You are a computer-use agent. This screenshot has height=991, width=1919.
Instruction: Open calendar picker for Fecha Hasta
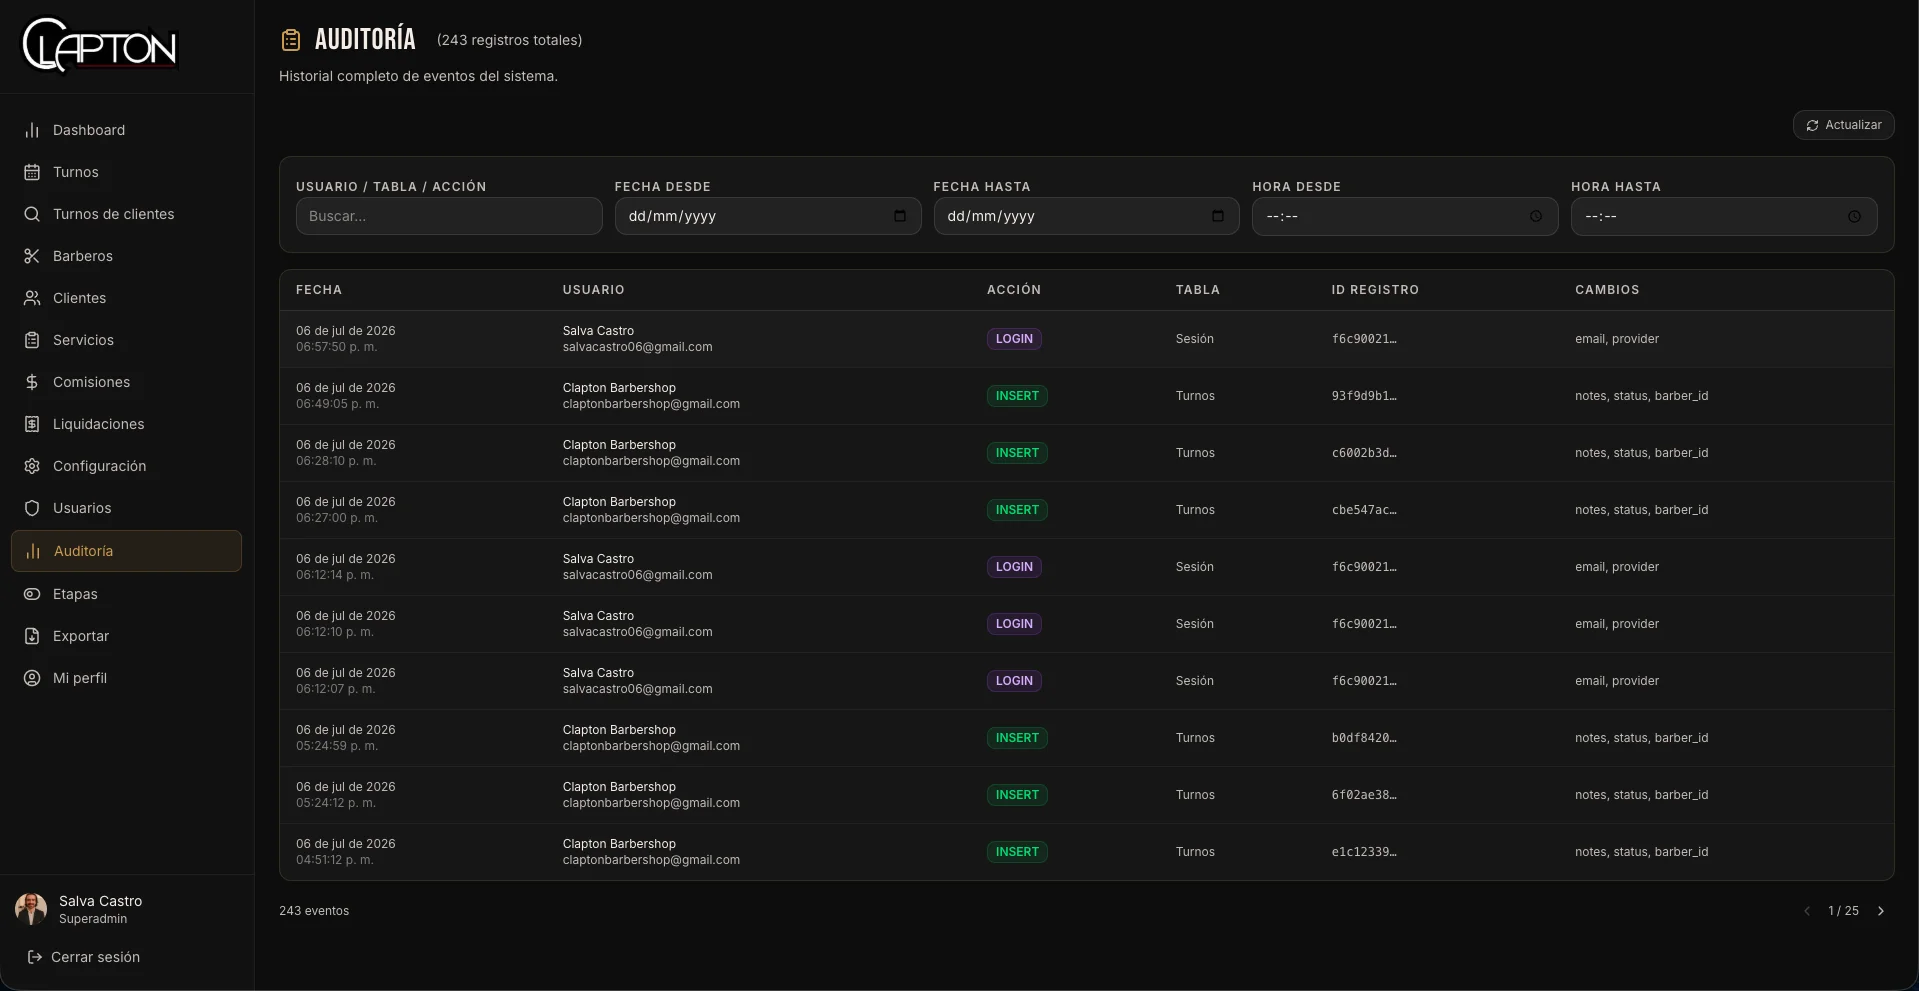[x=1218, y=216]
